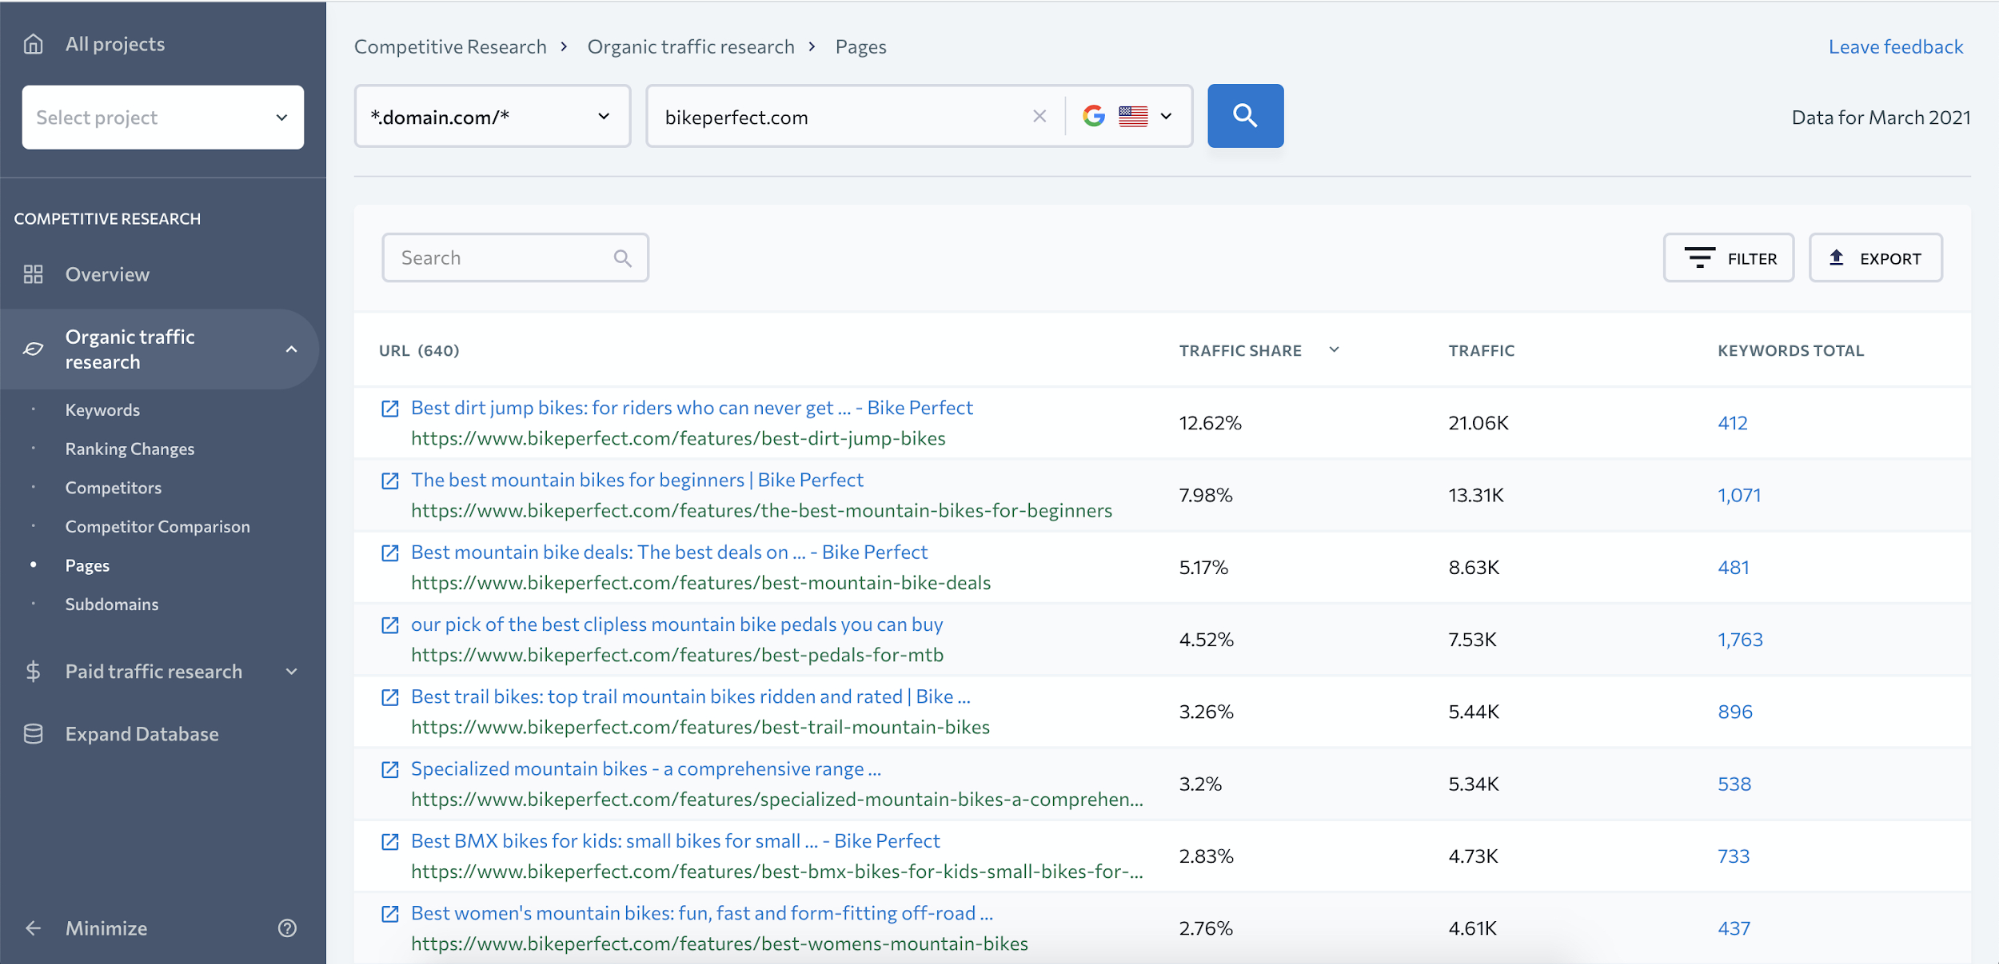Click the help question mark icon
This screenshot has width=1999, height=964.
pos(287,928)
